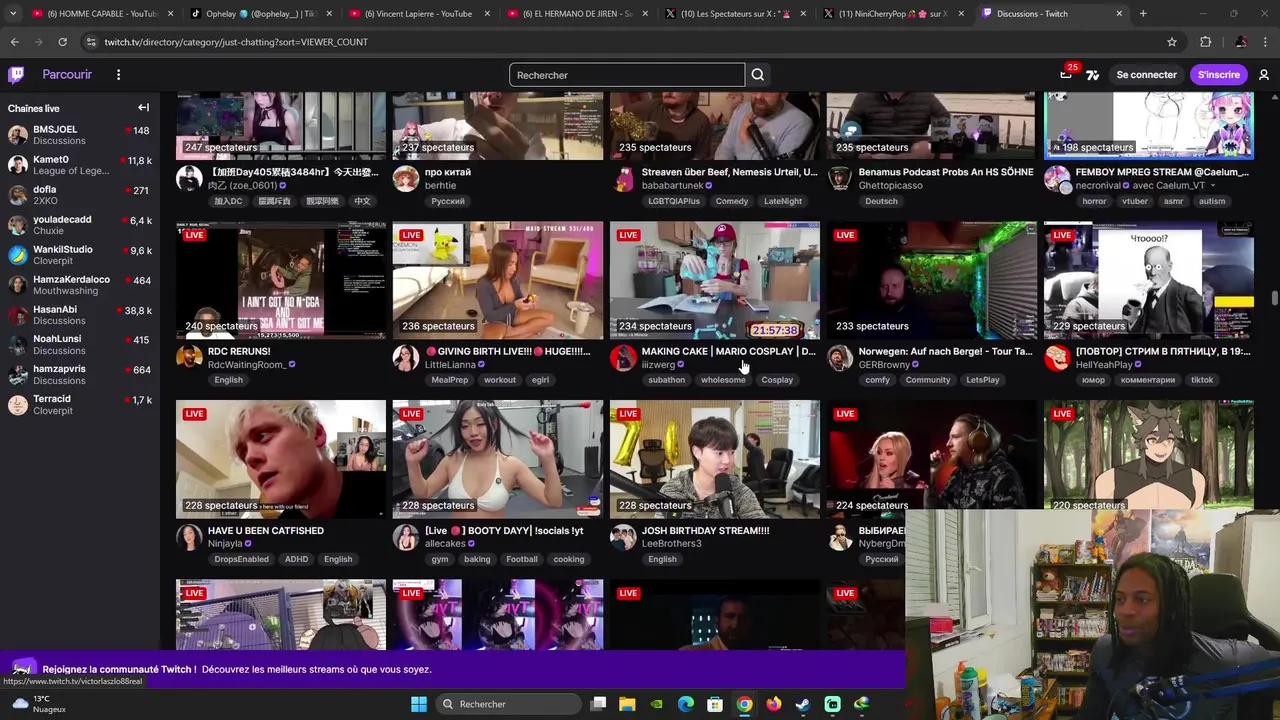Click LeeBrothers3 channel avatar
The width and height of the screenshot is (1280, 720).
coord(623,537)
